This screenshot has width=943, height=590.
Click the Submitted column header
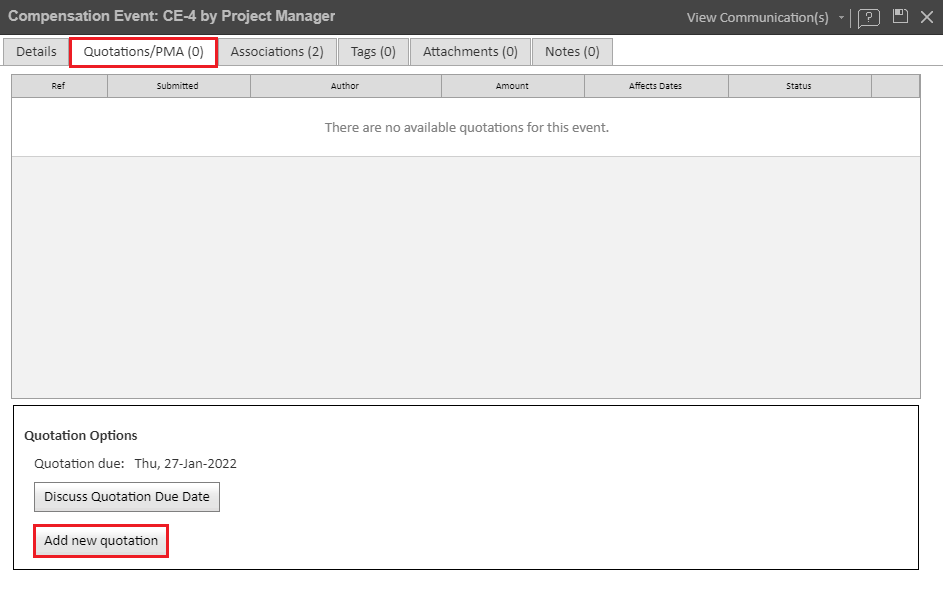click(178, 86)
